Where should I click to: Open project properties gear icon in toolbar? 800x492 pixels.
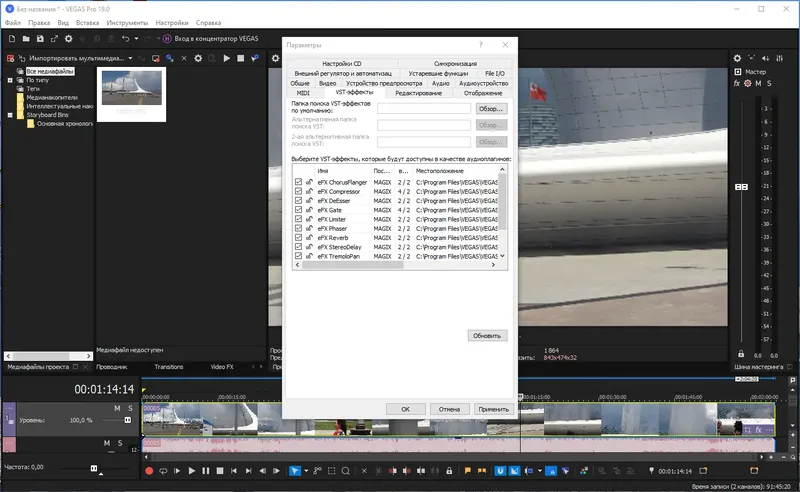click(68, 39)
